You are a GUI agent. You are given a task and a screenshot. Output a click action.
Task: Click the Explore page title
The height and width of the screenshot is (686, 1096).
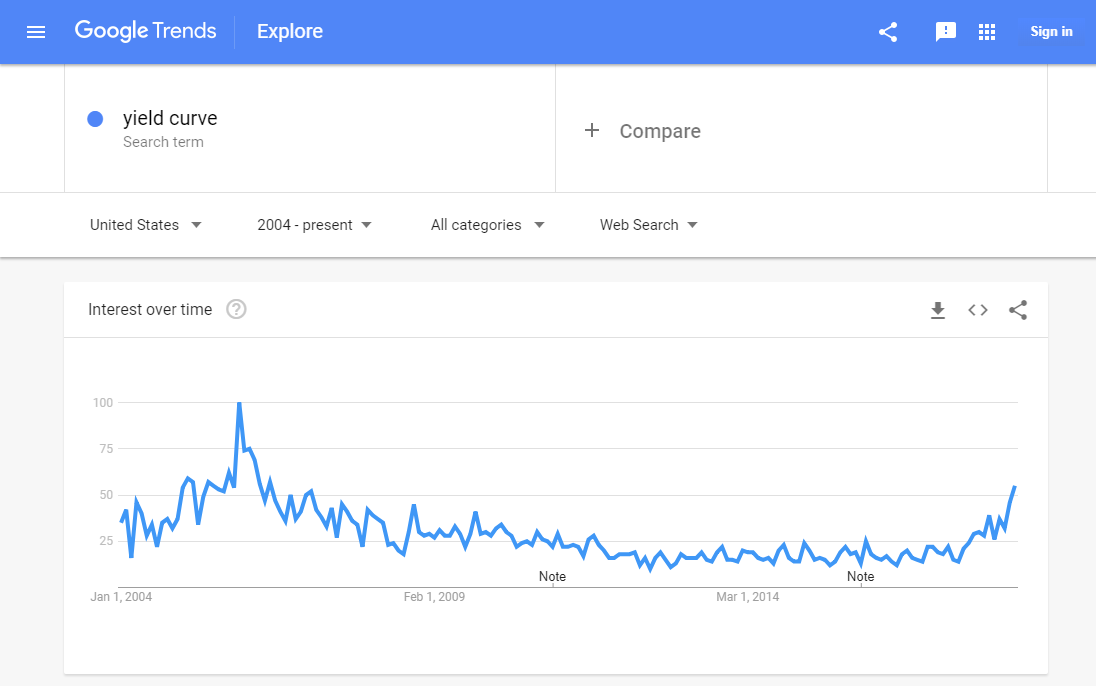pyautogui.click(x=290, y=32)
